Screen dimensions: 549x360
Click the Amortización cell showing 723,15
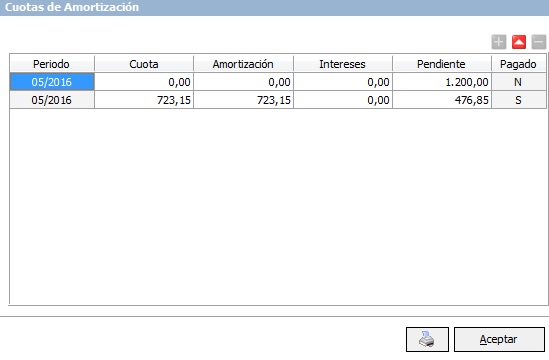point(243,100)
